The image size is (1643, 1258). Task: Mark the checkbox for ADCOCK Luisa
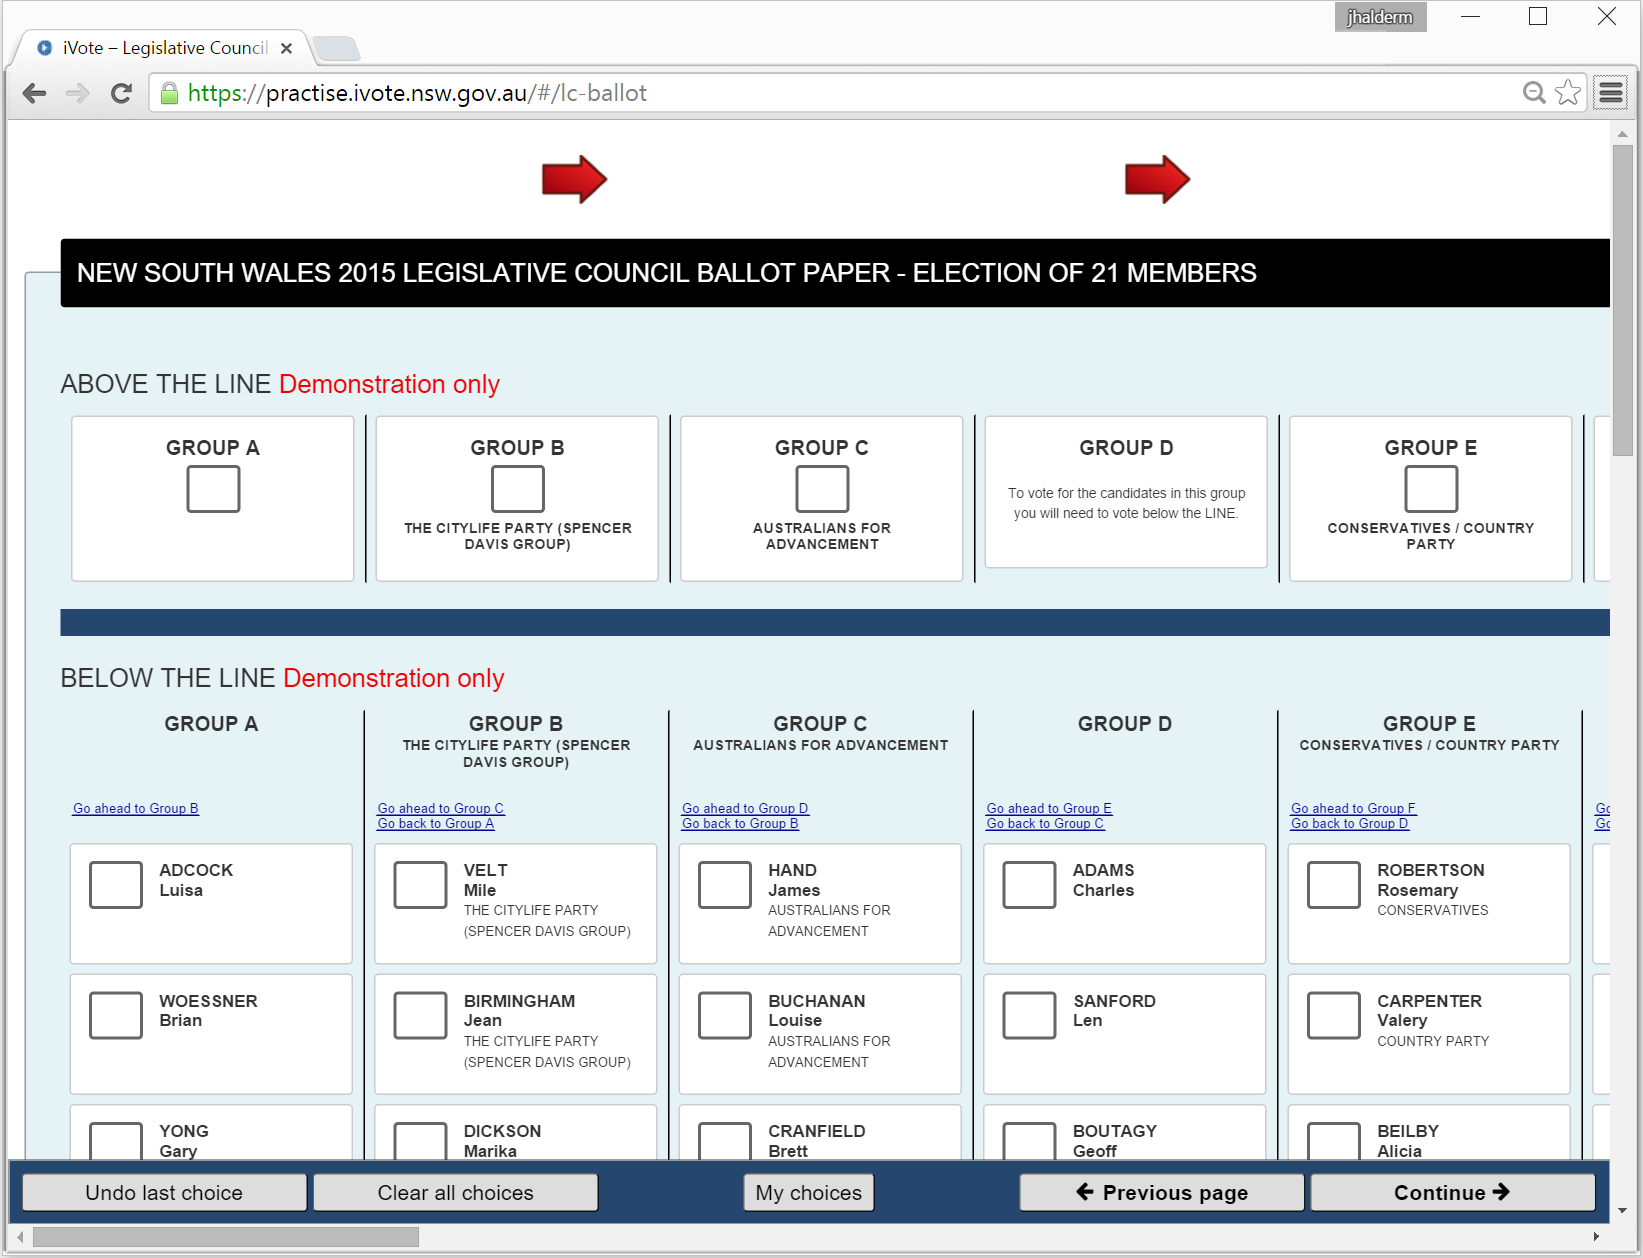pyautogui.click(x=116, y=885)
